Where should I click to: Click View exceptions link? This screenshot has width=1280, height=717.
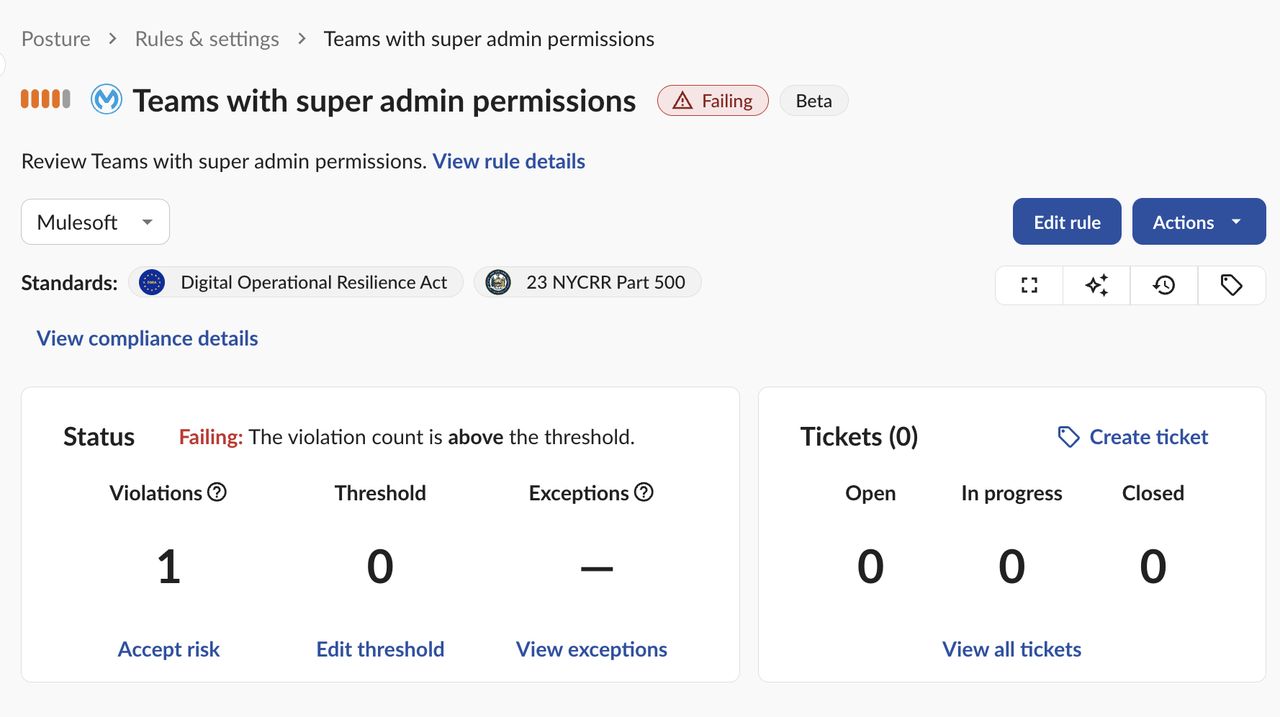tap(592, 649)
